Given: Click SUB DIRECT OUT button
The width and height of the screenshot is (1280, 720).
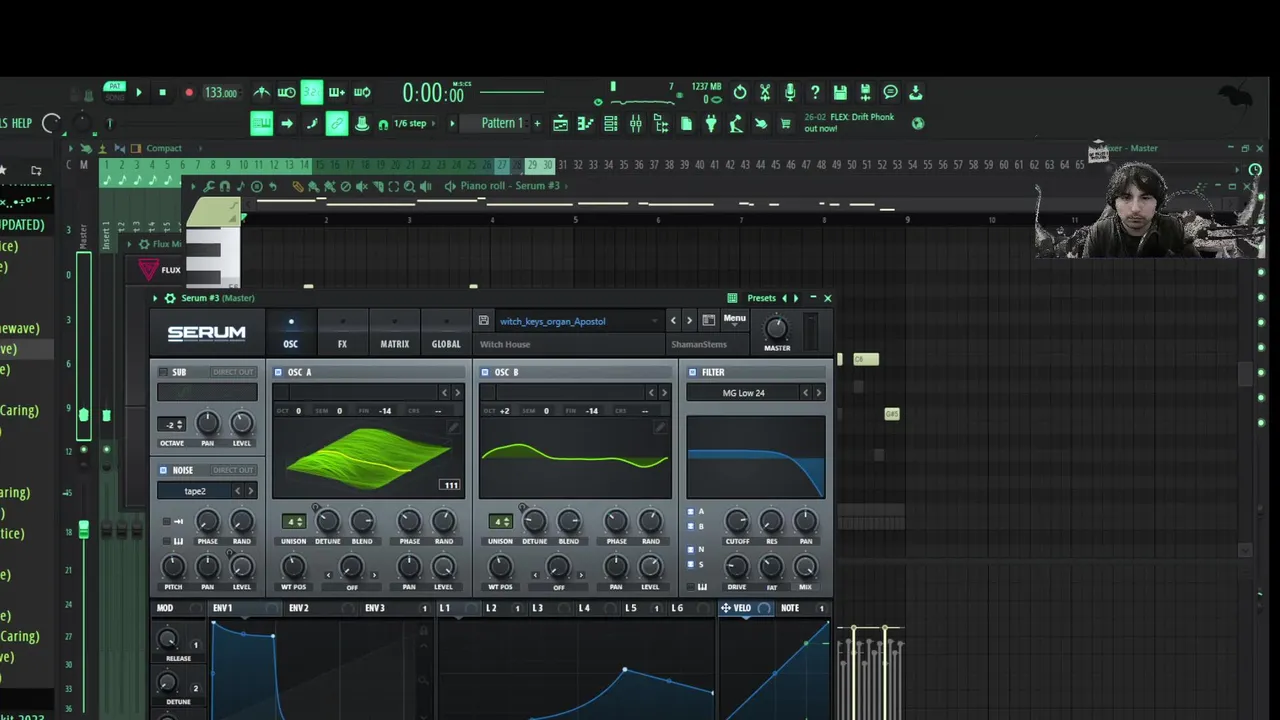Looking at the screenshot, I should click(x=233, y=372).
